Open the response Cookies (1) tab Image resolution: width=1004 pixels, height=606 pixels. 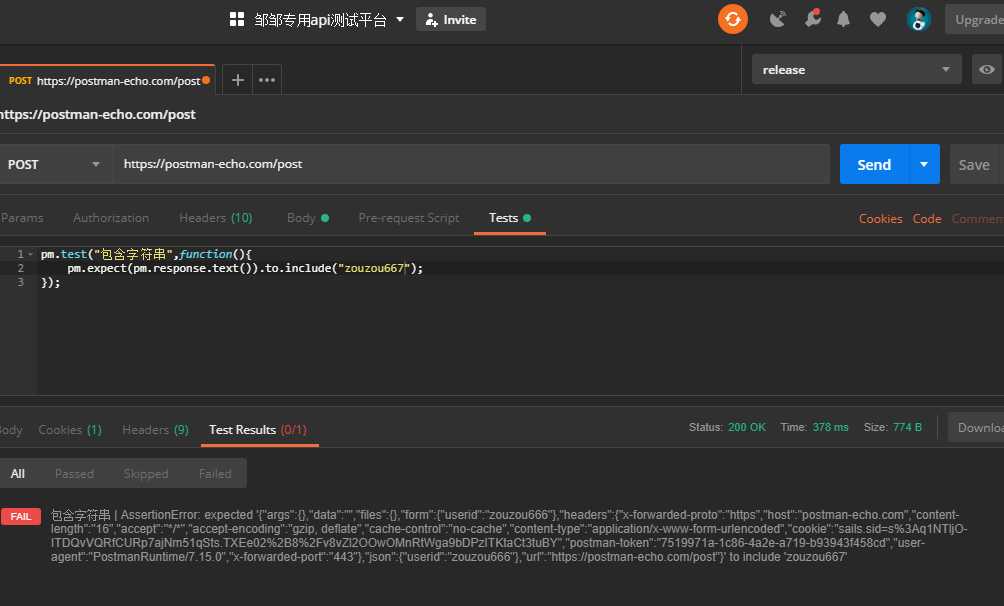(x=70, y=429)
